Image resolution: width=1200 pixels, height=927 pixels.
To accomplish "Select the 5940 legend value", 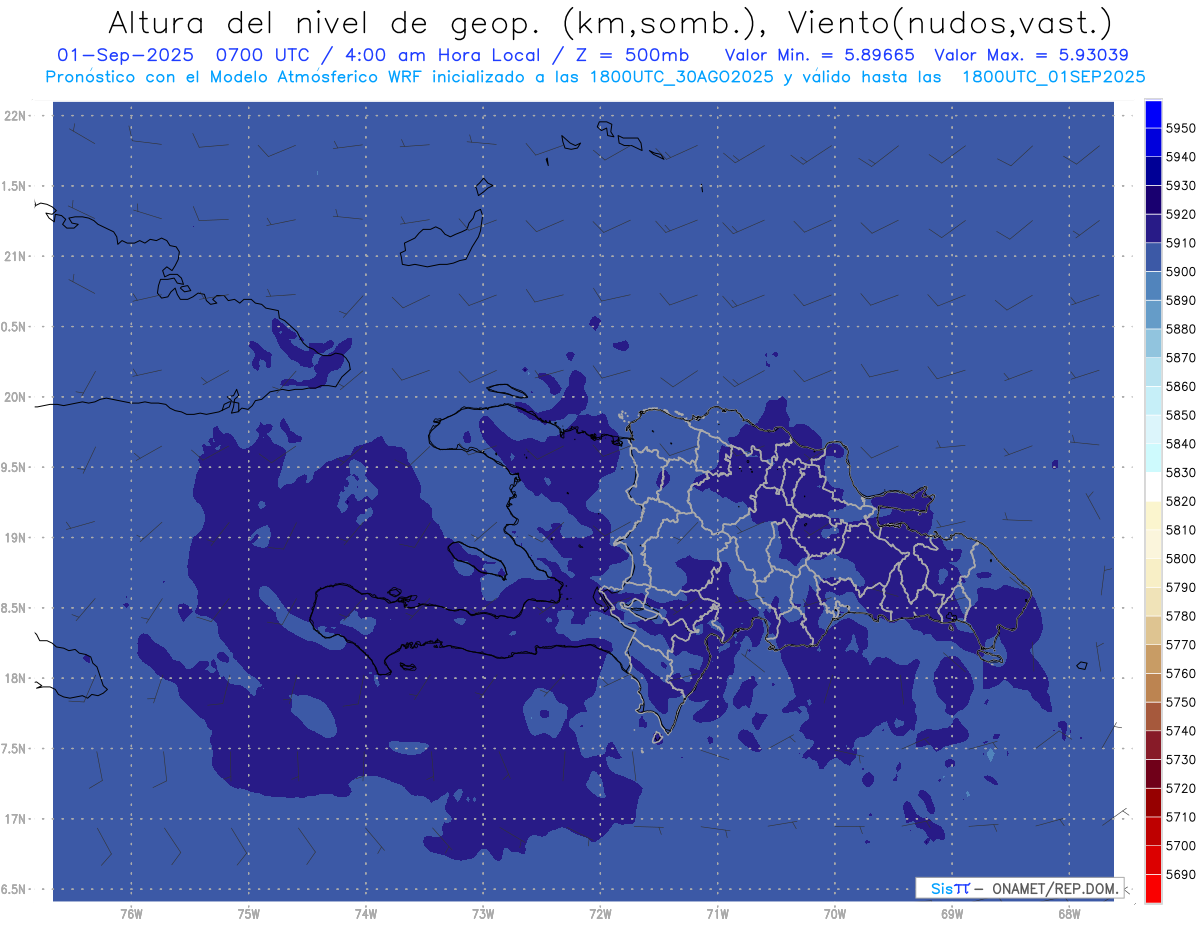I will point(1181,157).
